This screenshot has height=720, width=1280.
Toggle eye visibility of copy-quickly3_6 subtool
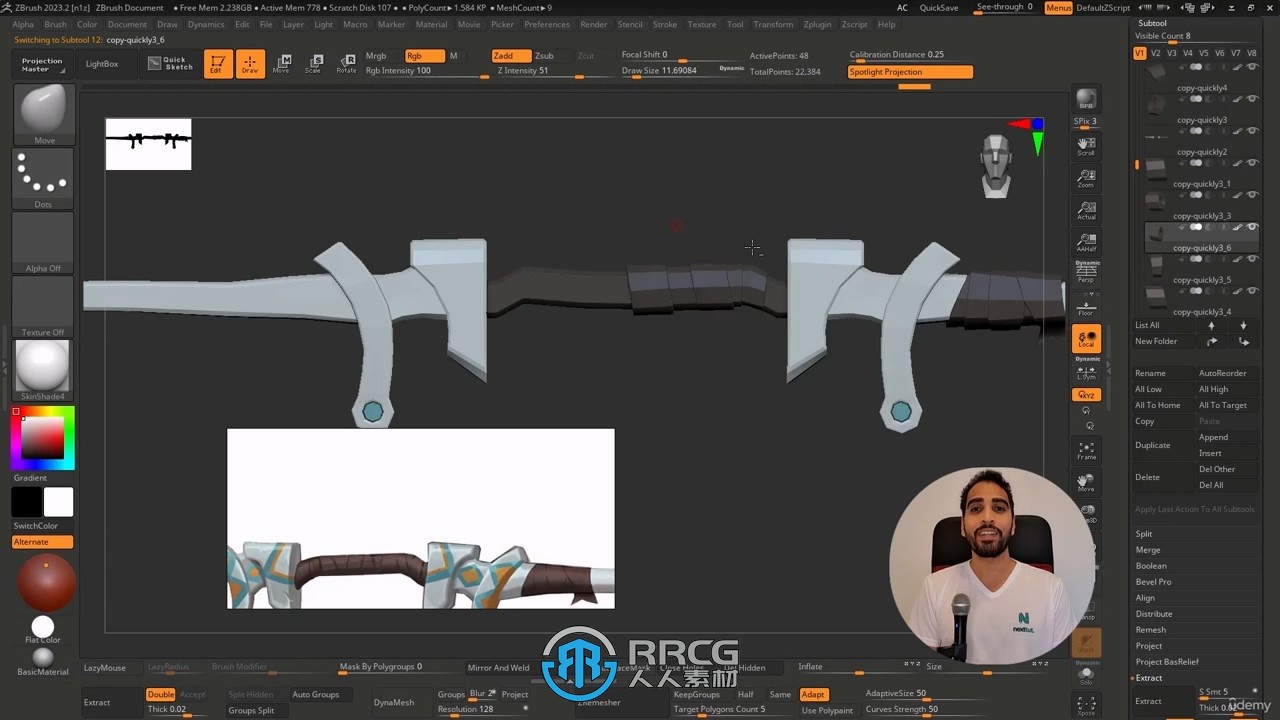pos(1252,227)
